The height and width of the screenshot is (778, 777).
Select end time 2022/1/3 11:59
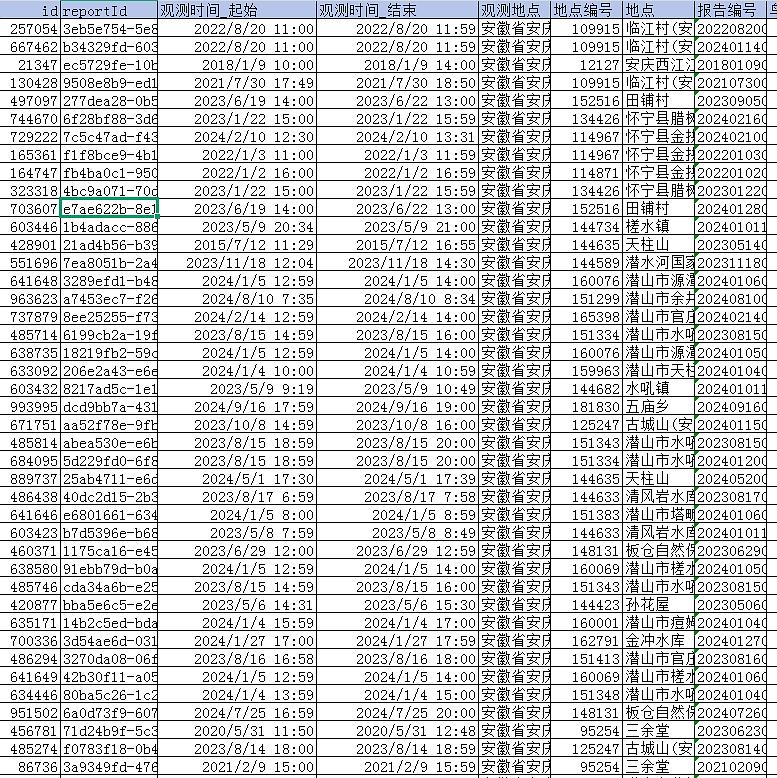(397, 155)
